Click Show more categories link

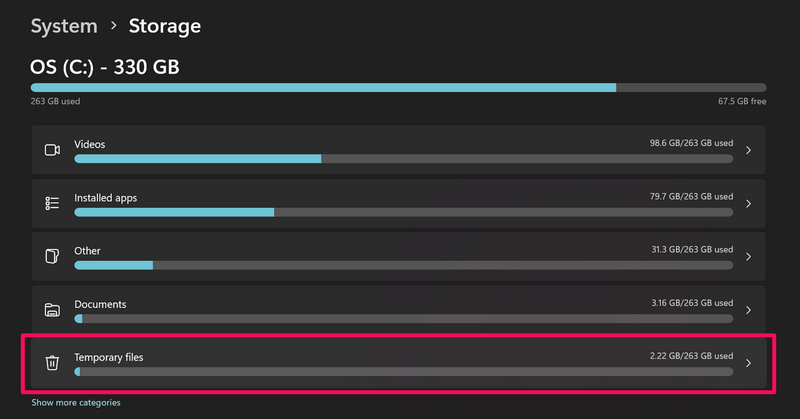tap(76, 402)
